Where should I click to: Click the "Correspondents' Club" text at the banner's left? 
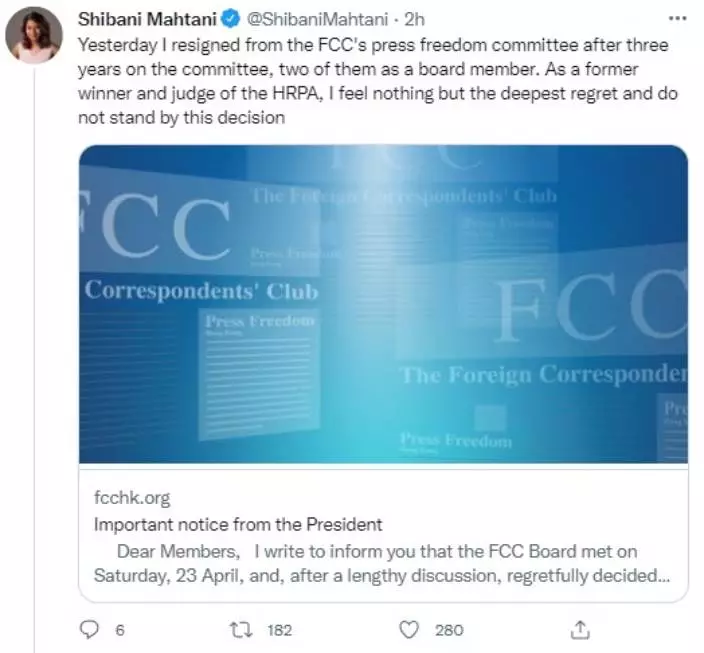[201, 291]
